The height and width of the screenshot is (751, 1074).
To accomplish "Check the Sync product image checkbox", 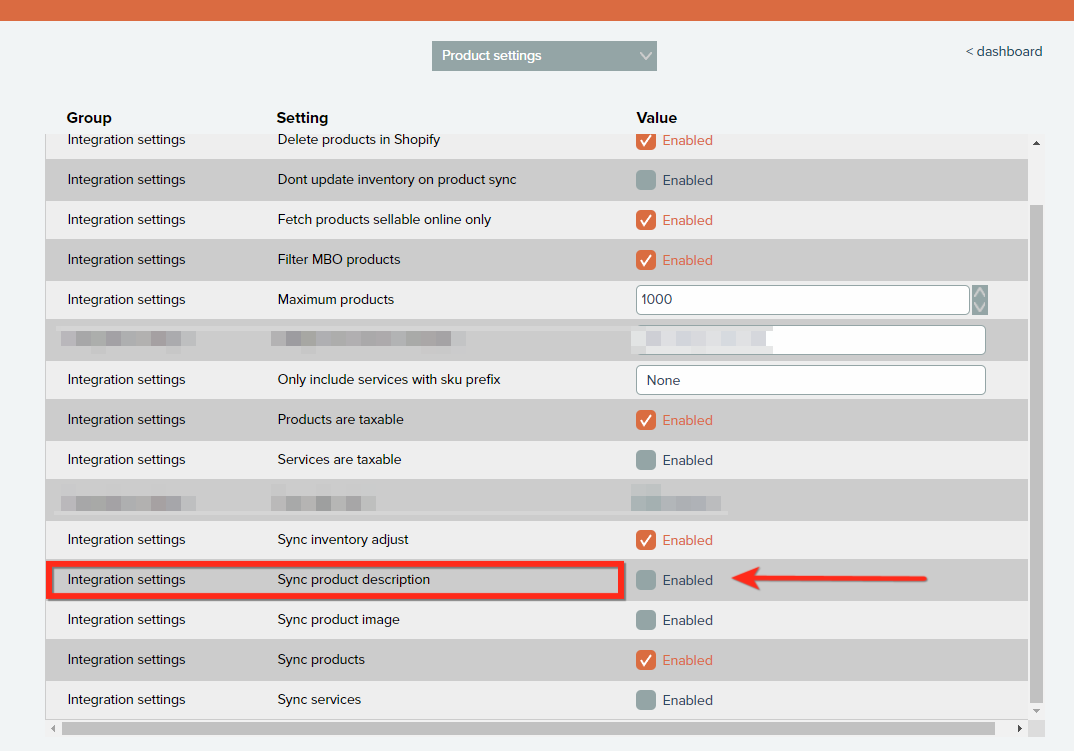I will (x=646, y=620).
